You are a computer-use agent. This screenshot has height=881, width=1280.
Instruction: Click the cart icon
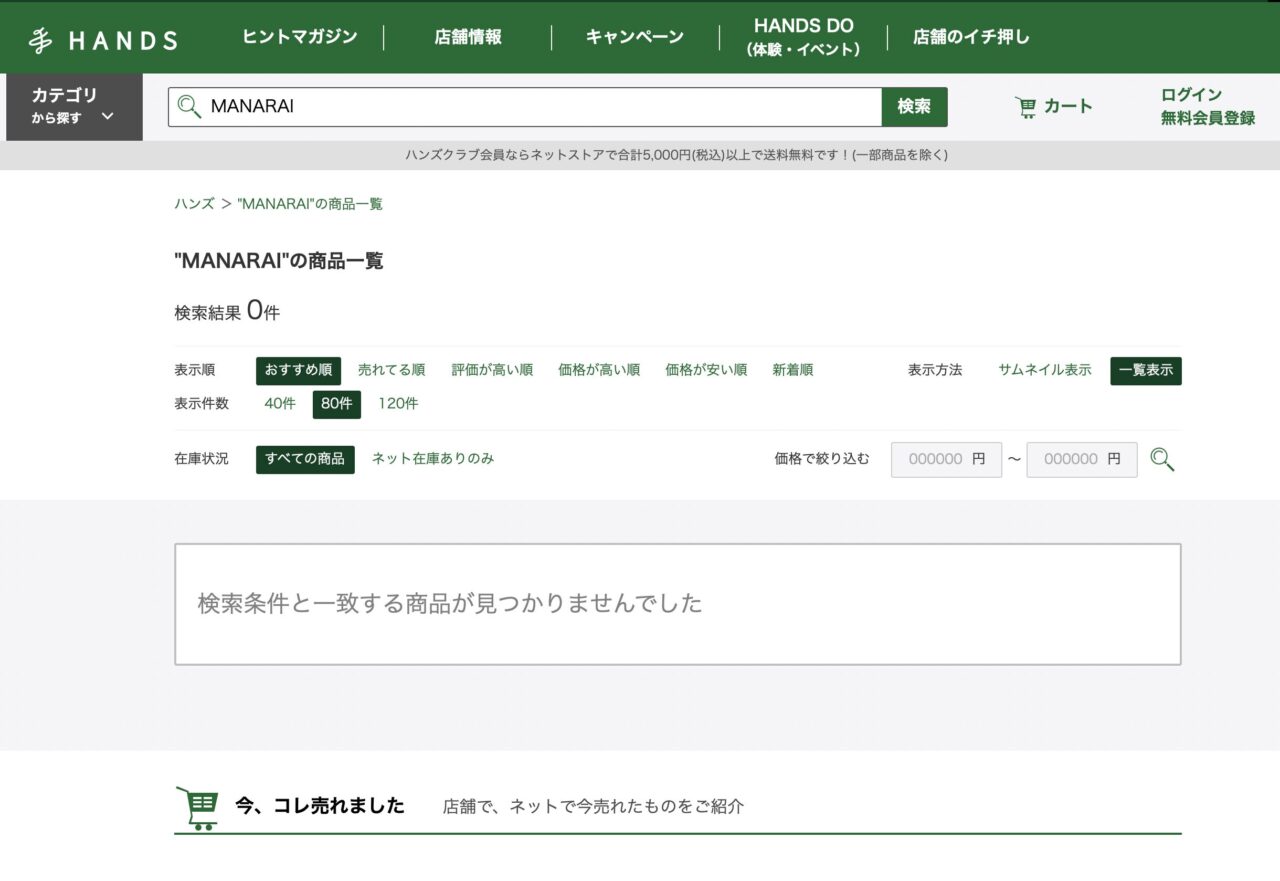[x=1026, y=107]
